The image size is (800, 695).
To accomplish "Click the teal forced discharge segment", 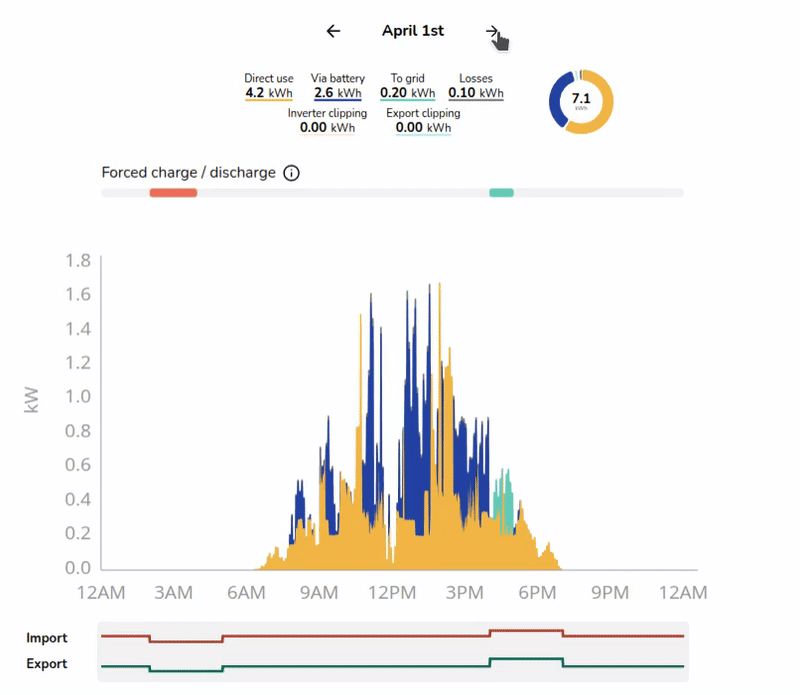I will (501, 192).
